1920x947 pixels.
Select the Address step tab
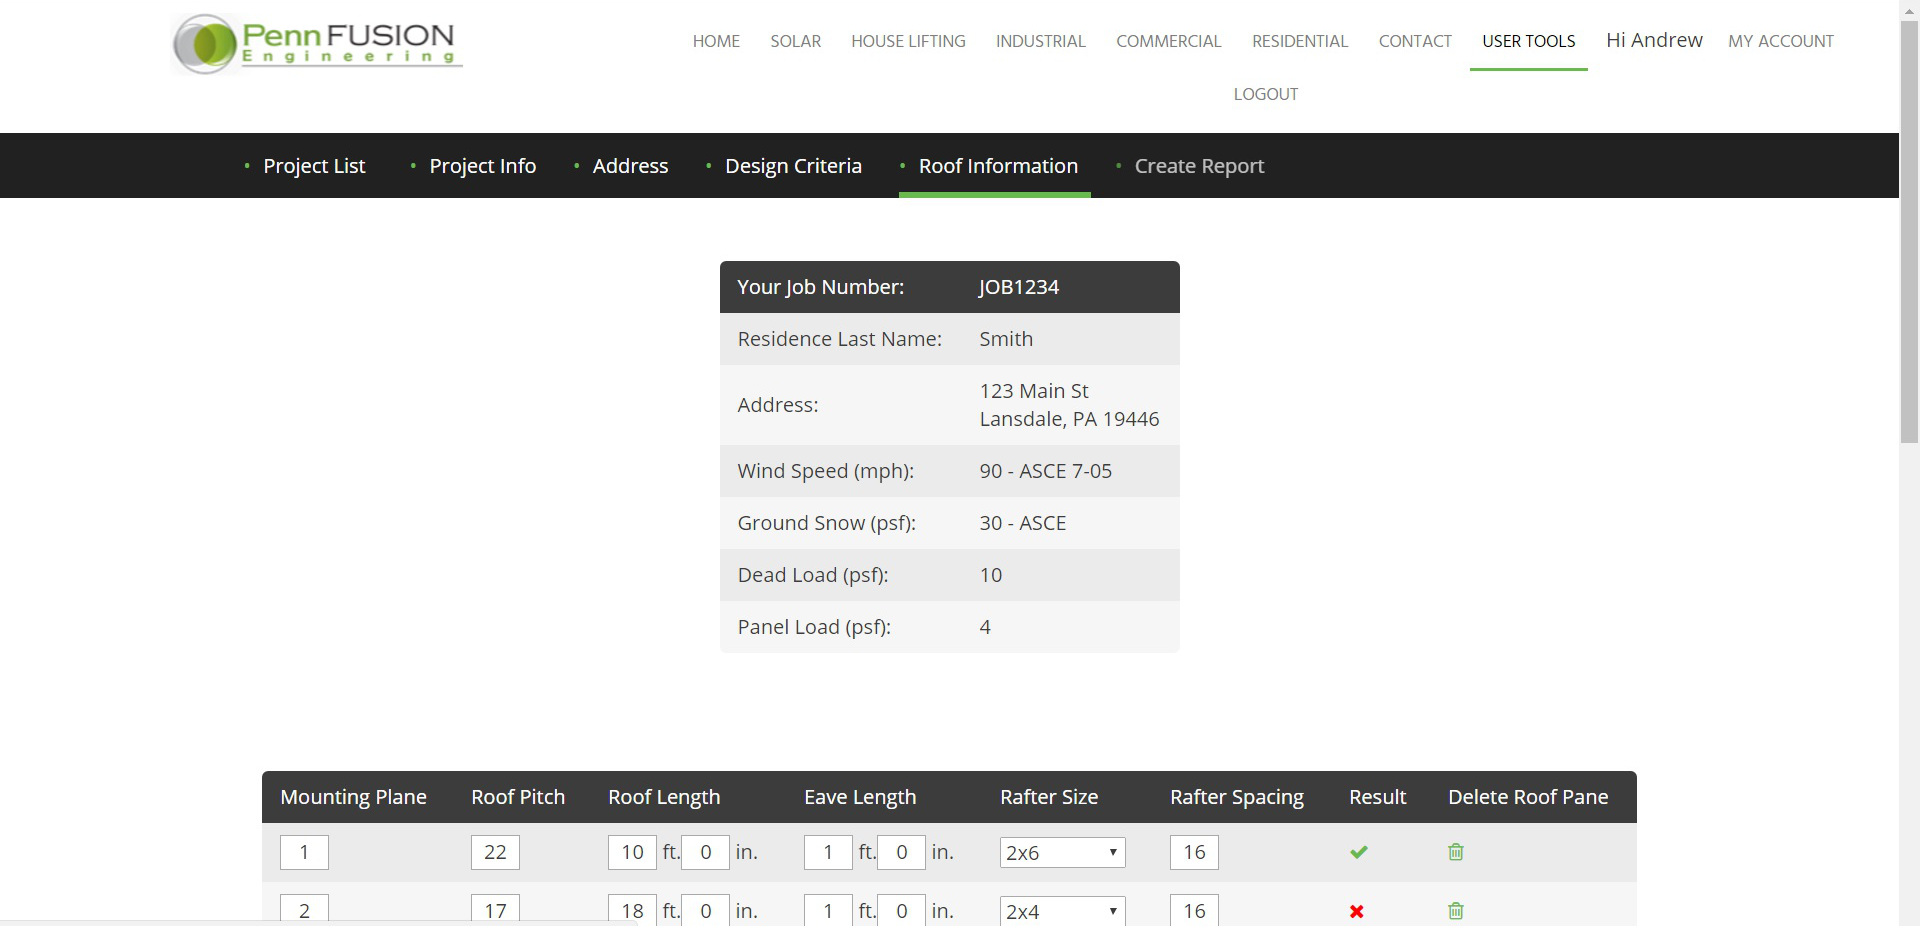pyautogui.click(x=629, y=166)
